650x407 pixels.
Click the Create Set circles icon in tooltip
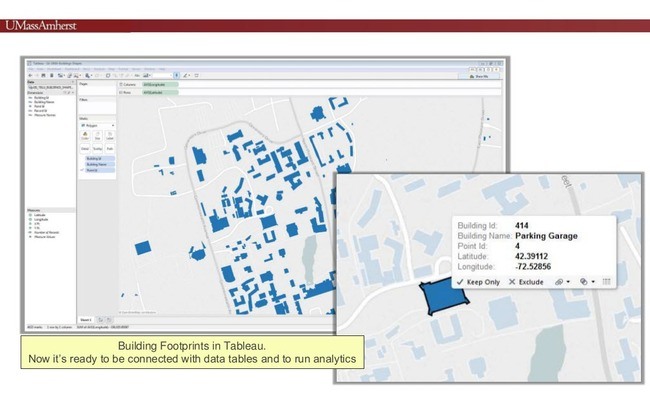point(584,282)
